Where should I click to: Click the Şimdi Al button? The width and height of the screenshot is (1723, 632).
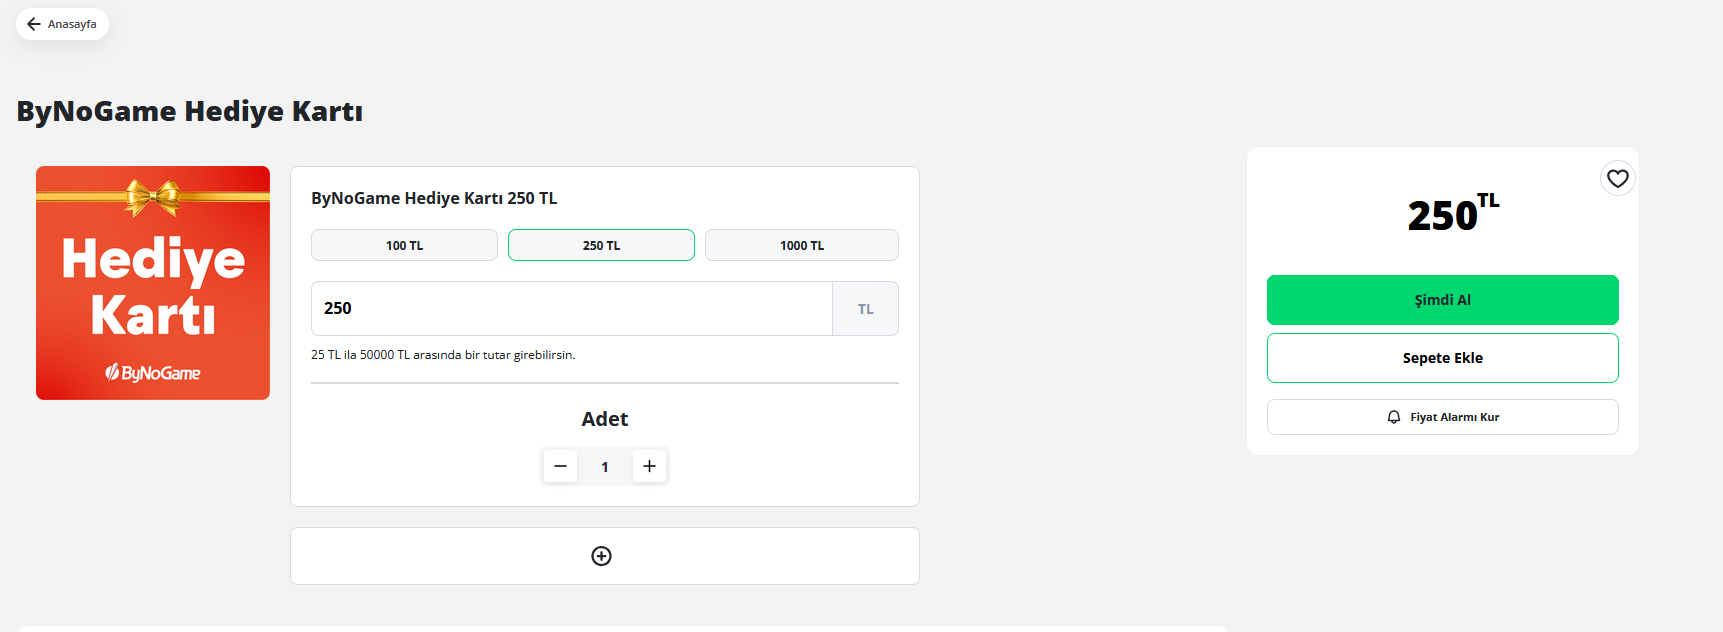(1442, 300)
